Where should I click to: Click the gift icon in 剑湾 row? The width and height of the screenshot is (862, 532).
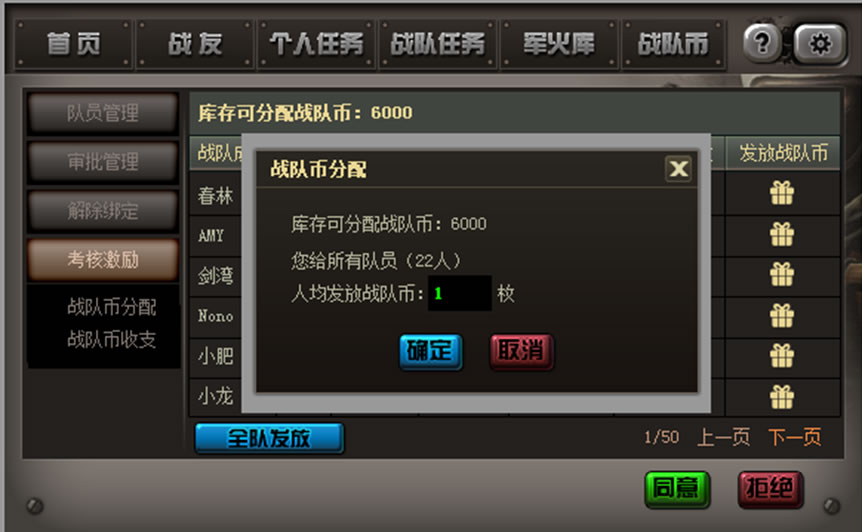coord(782,274)
